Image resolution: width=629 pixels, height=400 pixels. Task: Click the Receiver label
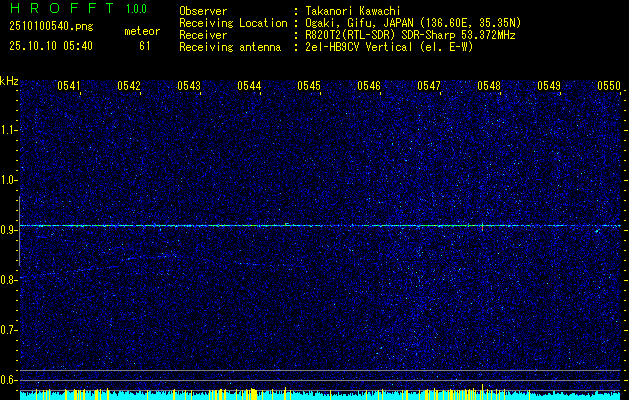tap(203, 35)
